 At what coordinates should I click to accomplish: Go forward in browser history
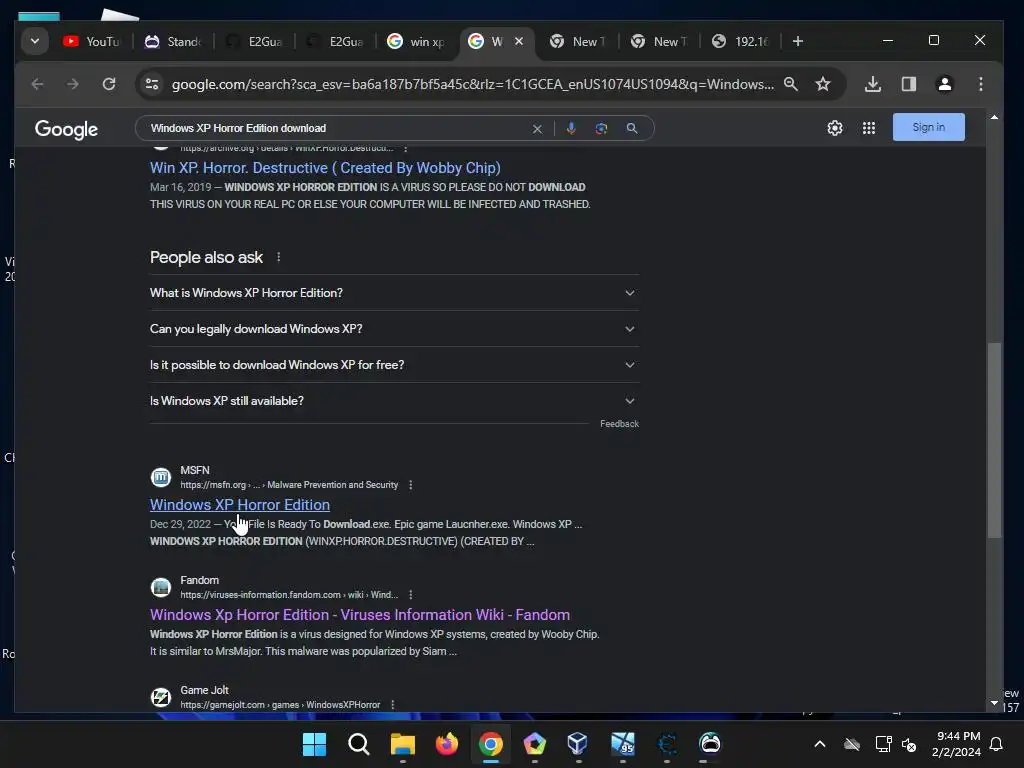click(x=72, y=84)
